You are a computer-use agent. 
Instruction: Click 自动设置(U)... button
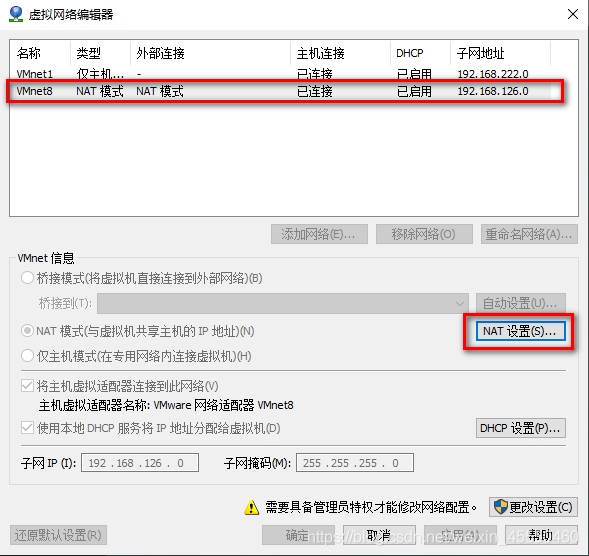(x=520, y=303)
